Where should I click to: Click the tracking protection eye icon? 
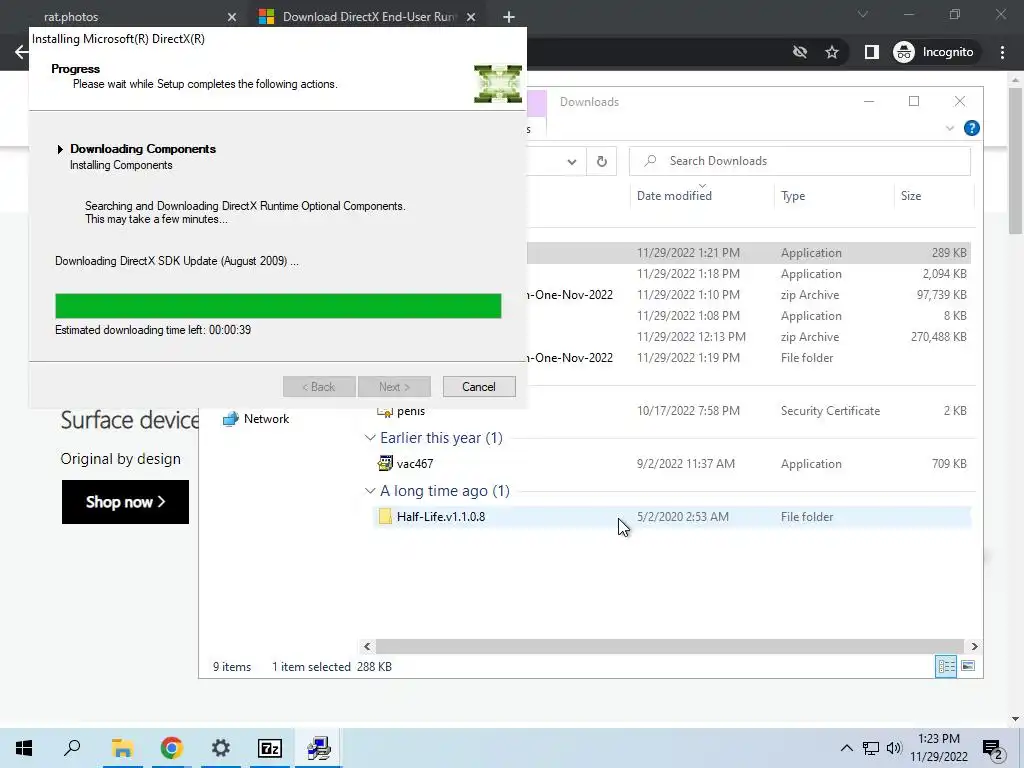(x=799, y=52)
